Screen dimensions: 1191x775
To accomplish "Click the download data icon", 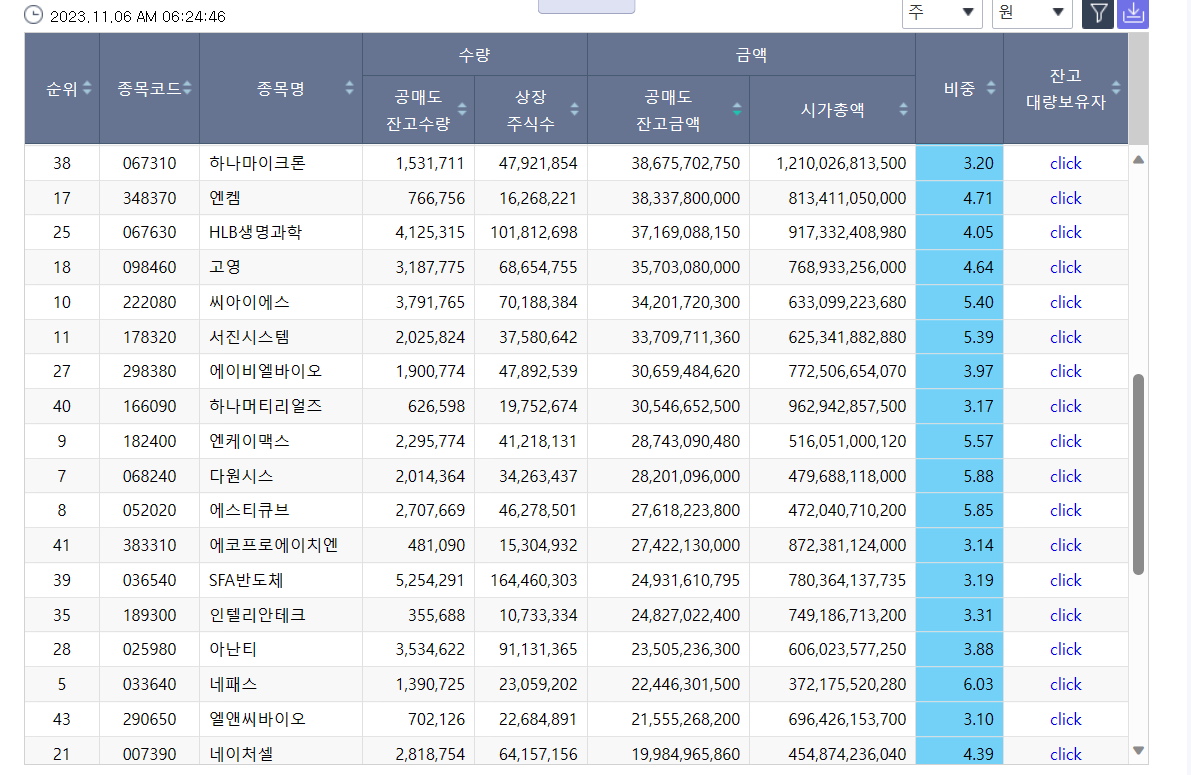I will pyautogui.click(x=1133, y=13).
